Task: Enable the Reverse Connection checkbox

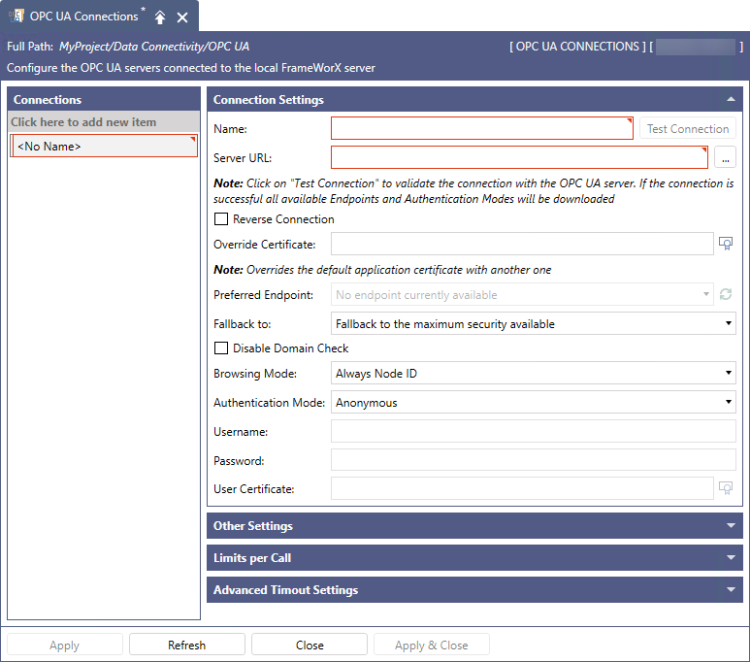Action: pos(221,219)
